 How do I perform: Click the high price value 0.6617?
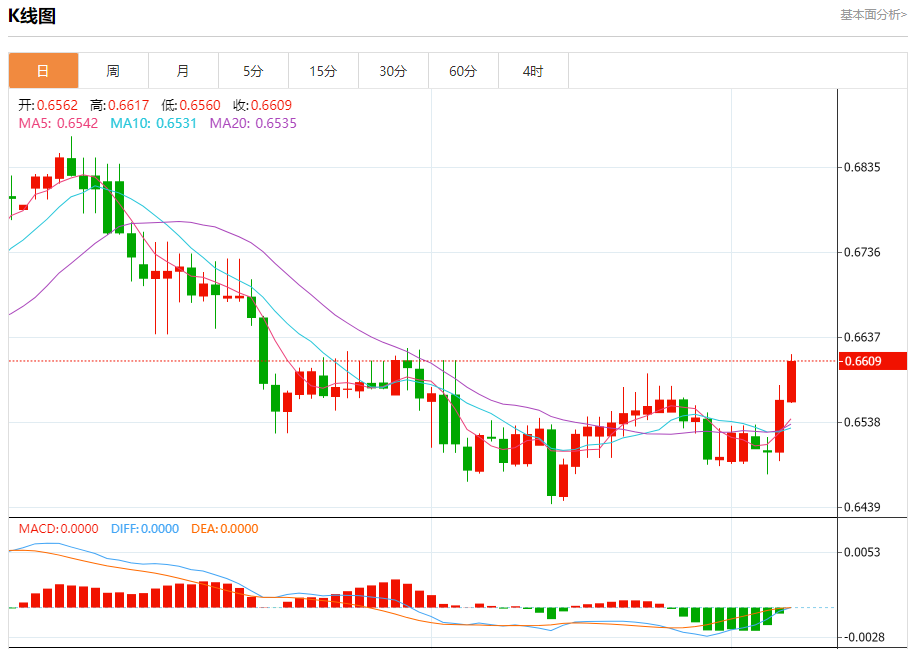(128, 105)
